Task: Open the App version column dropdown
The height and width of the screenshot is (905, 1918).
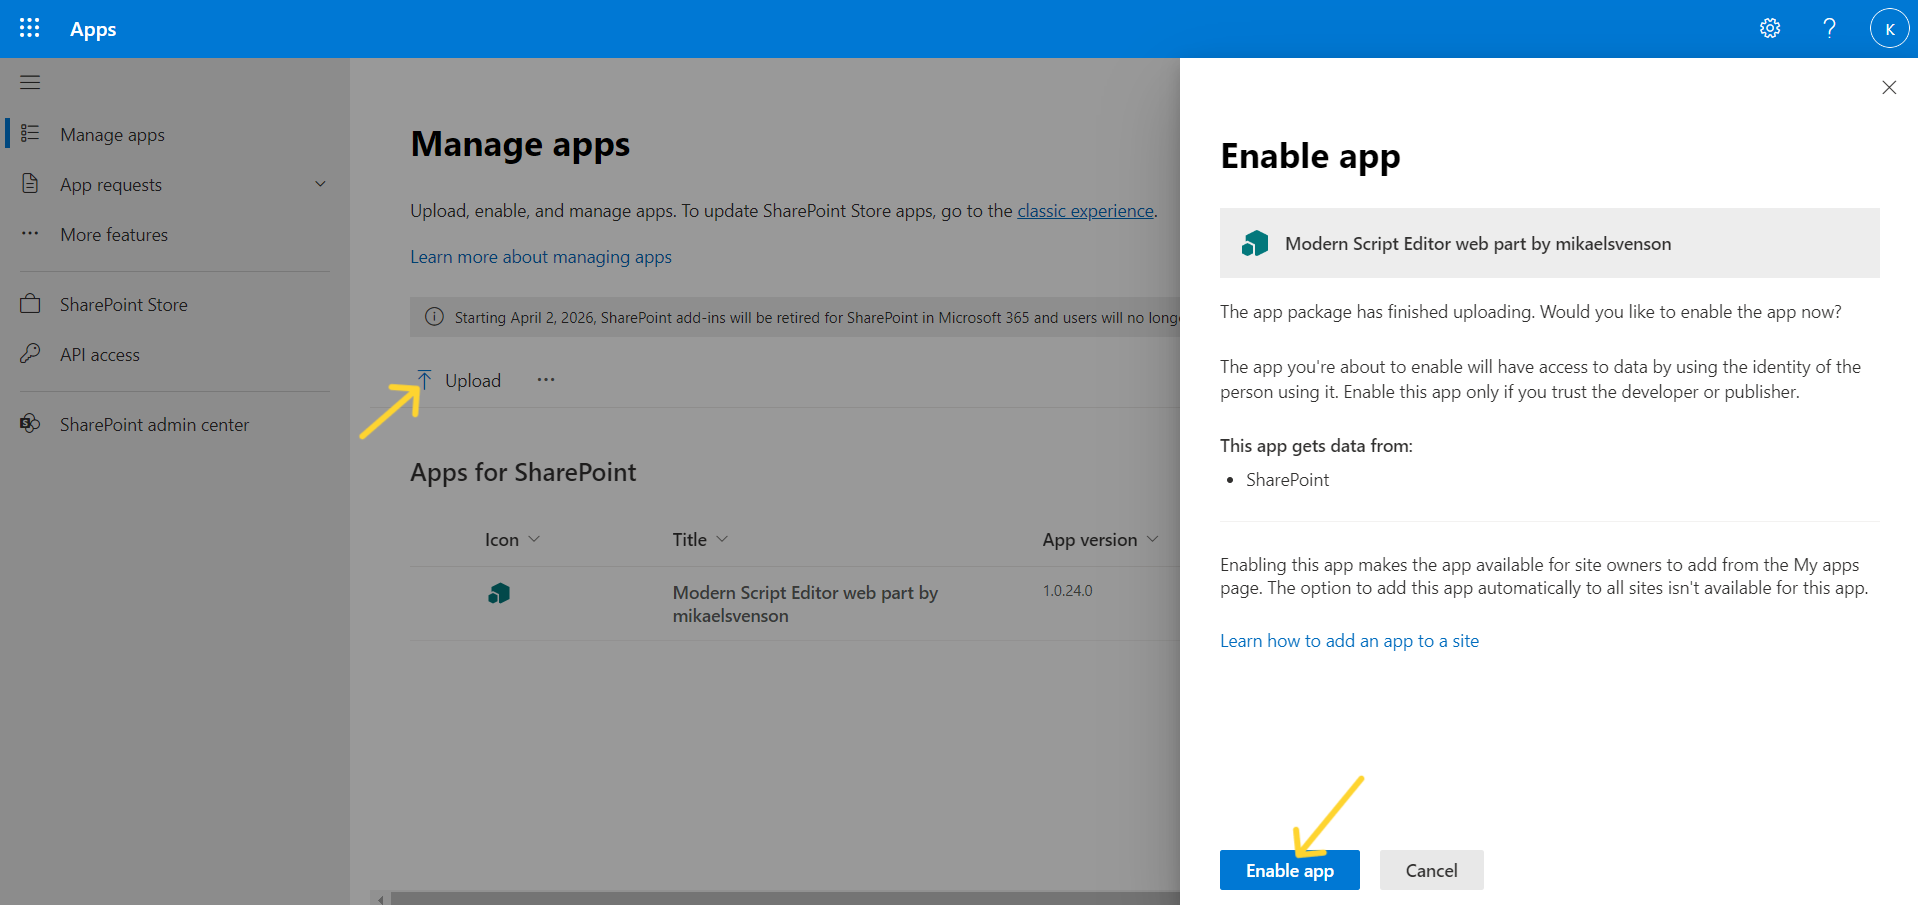Action: coord(1155,539)
